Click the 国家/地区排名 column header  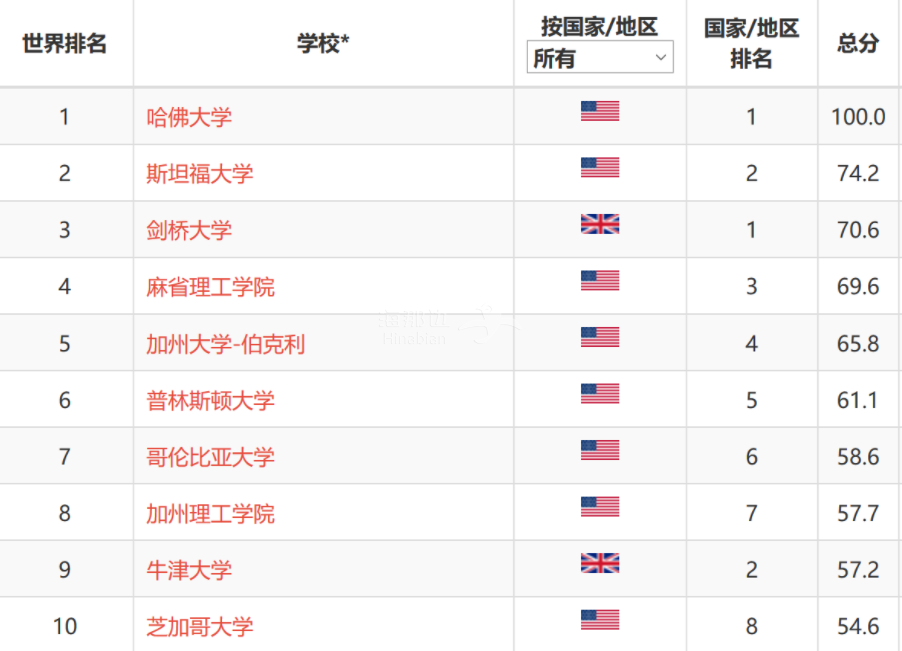coord(751,44)
